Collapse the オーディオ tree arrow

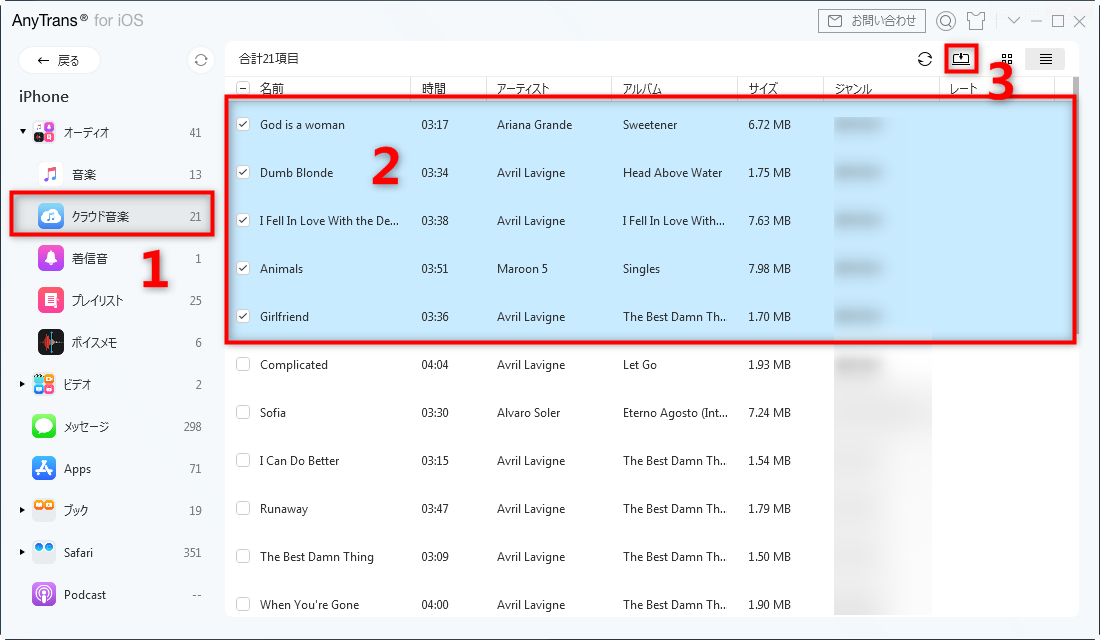click(22, 131)
